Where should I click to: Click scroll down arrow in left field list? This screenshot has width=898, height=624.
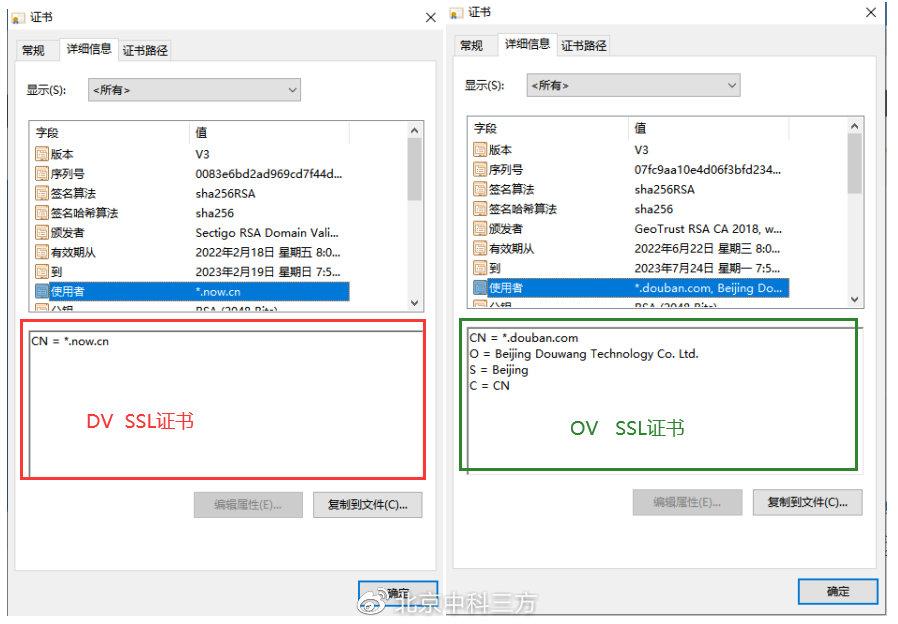click(x=415, y=303)
